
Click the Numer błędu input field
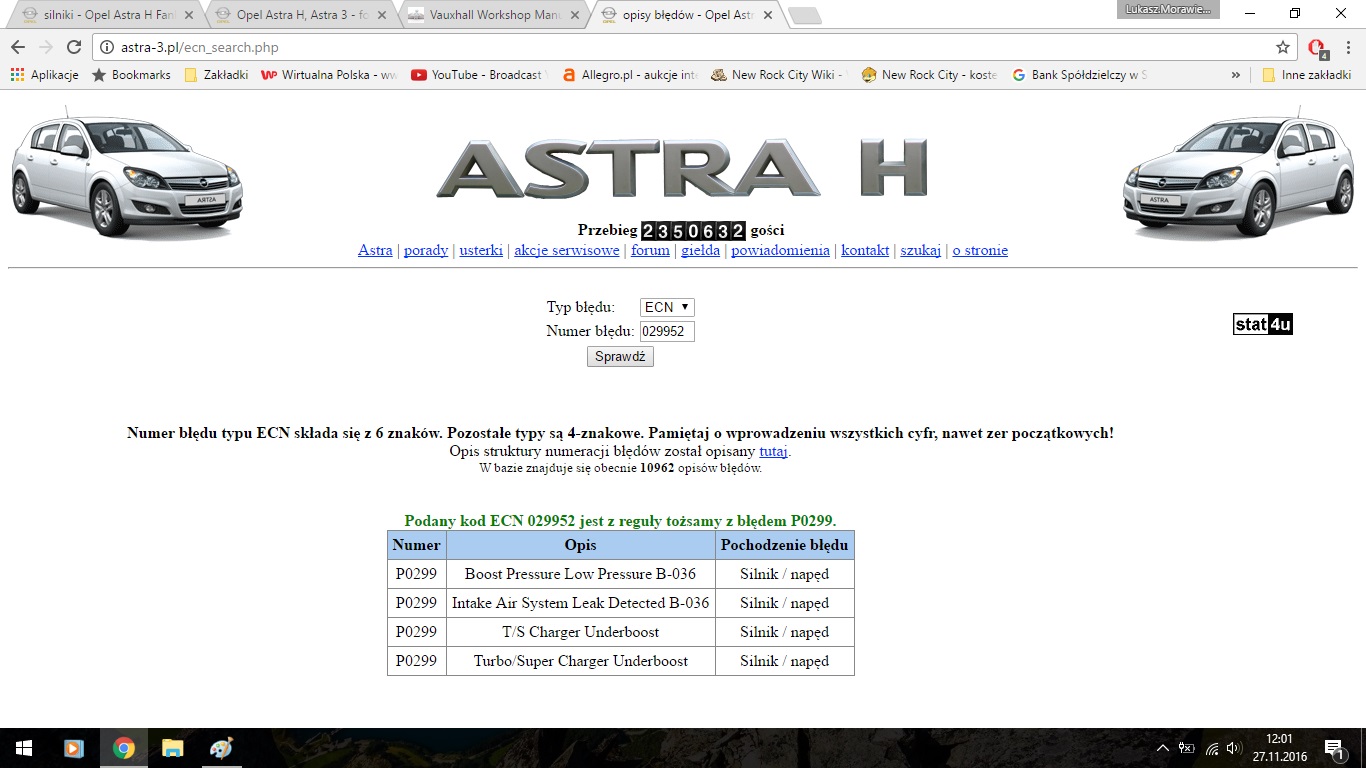coord(667,331)
